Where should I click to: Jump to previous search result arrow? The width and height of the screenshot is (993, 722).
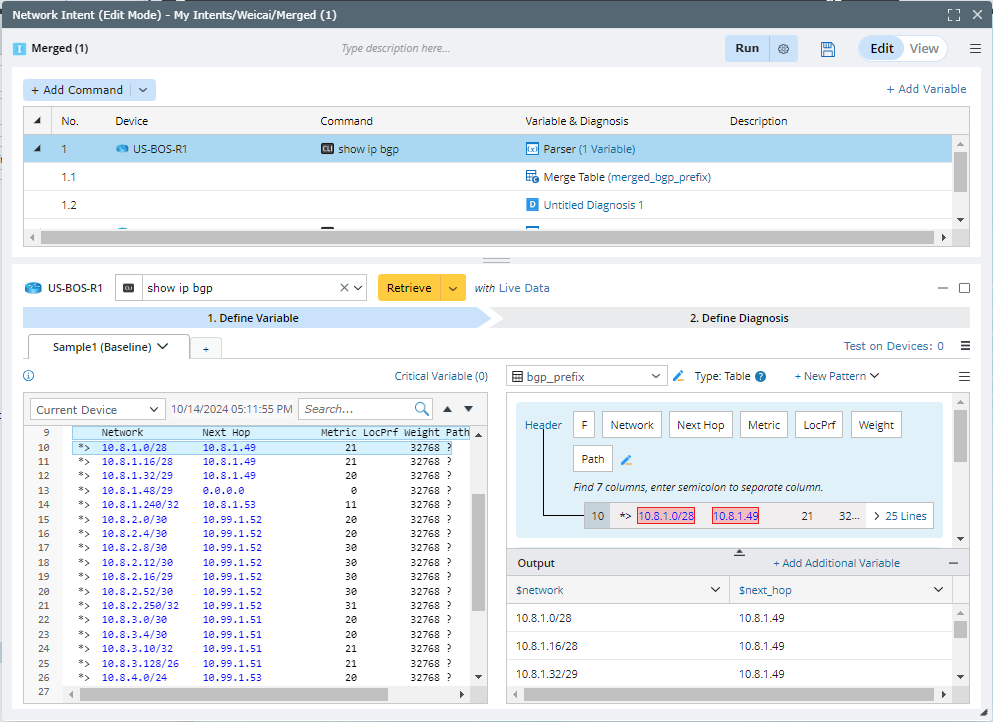(x=448, y=409)
